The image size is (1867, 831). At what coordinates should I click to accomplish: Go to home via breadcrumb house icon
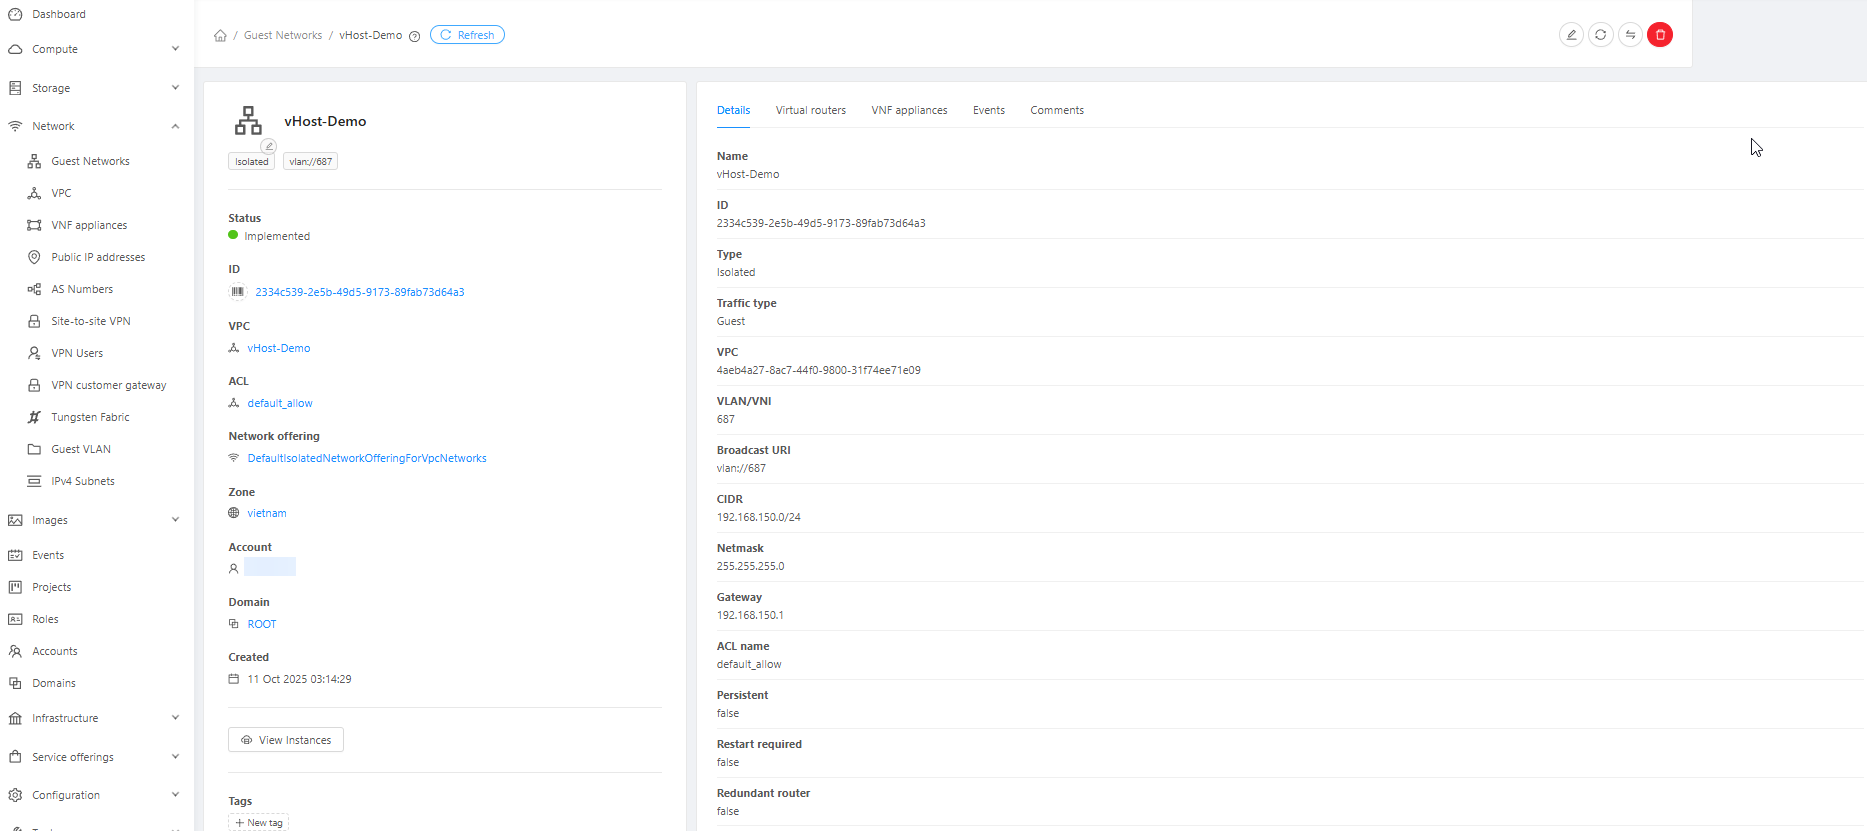(x=220, y=35)
